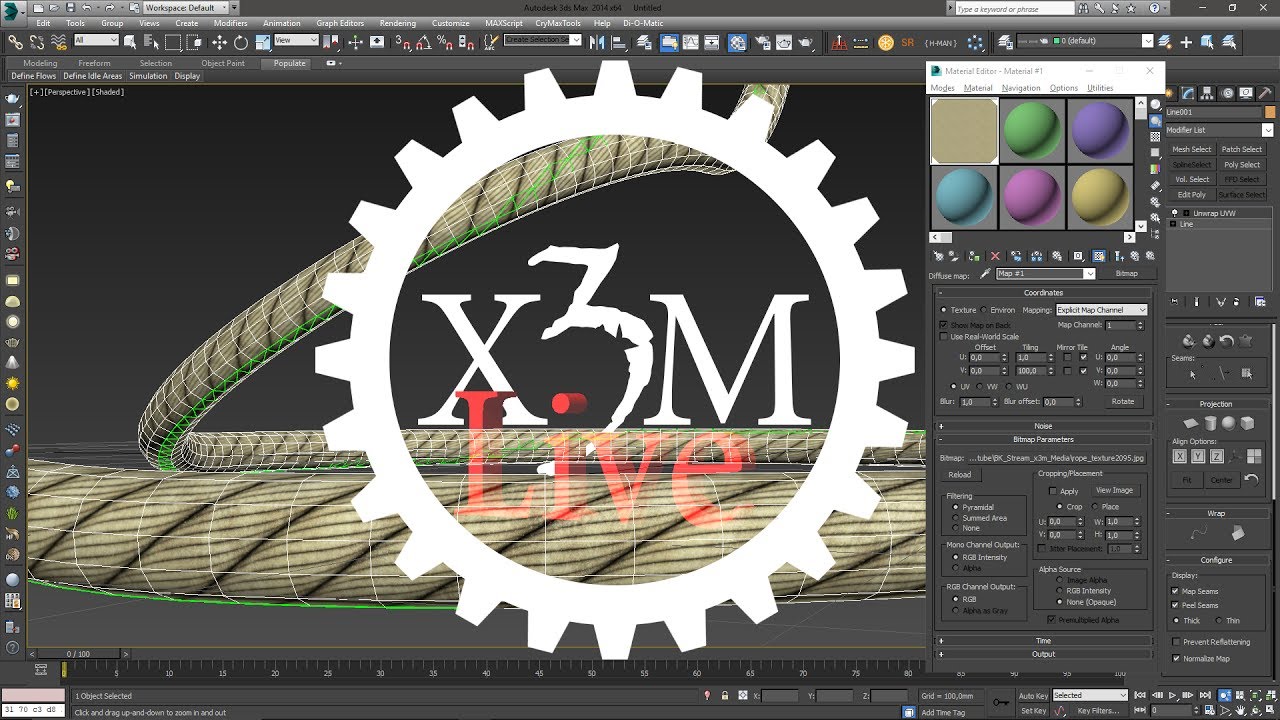Click the Unlink Selection tool
Viewport: 1280px width, 720px height.
pyautogui.click(x=37, y=42)
